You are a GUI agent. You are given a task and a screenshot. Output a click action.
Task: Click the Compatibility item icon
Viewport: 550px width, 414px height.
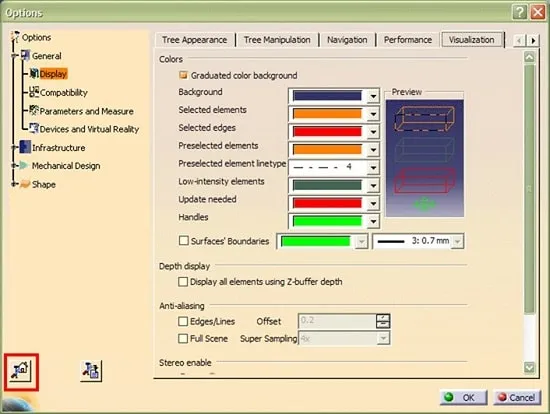point(34,92)
